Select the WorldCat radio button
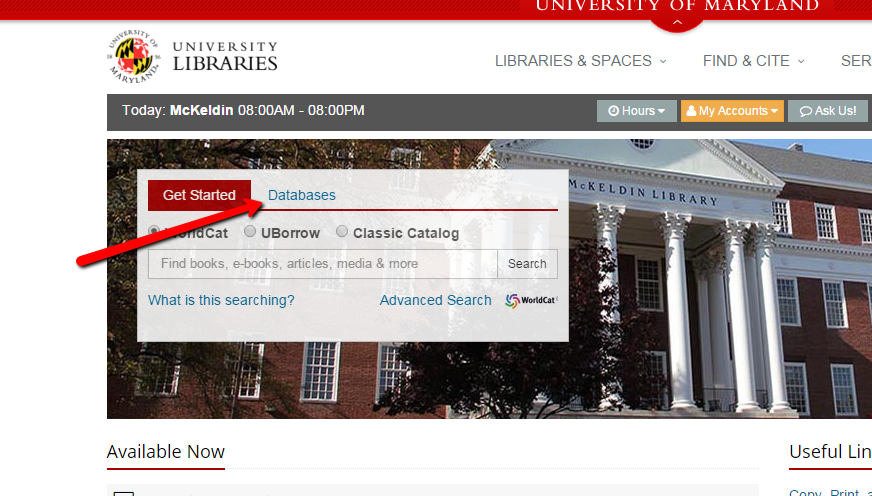872x496 pixels. tap(154, 231)
